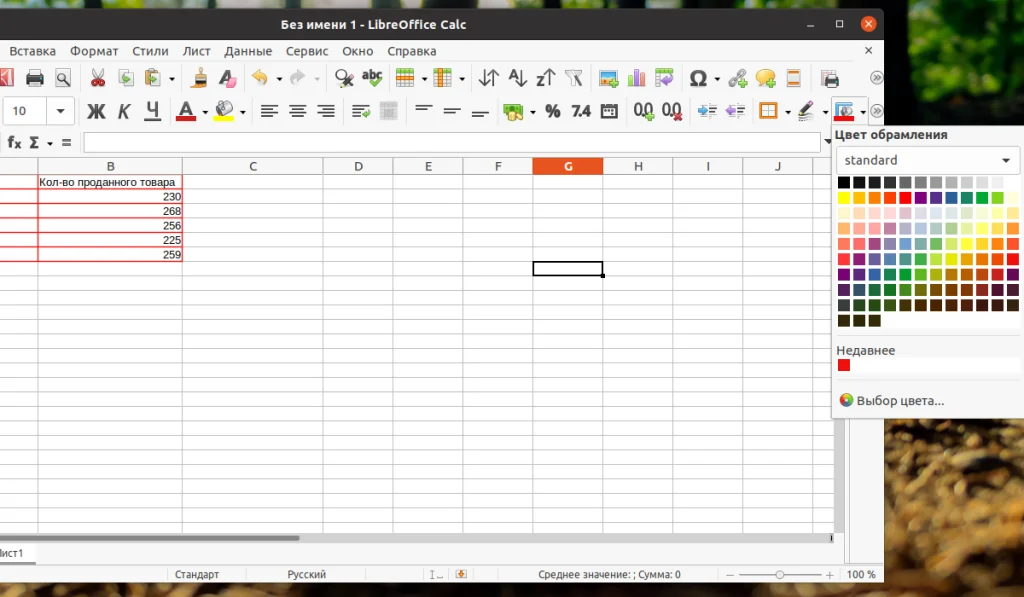Image resolution: width=1024 pixels, height=597 pixels.
Task: Enable center text alignment
Action: [x=297, y=112]
